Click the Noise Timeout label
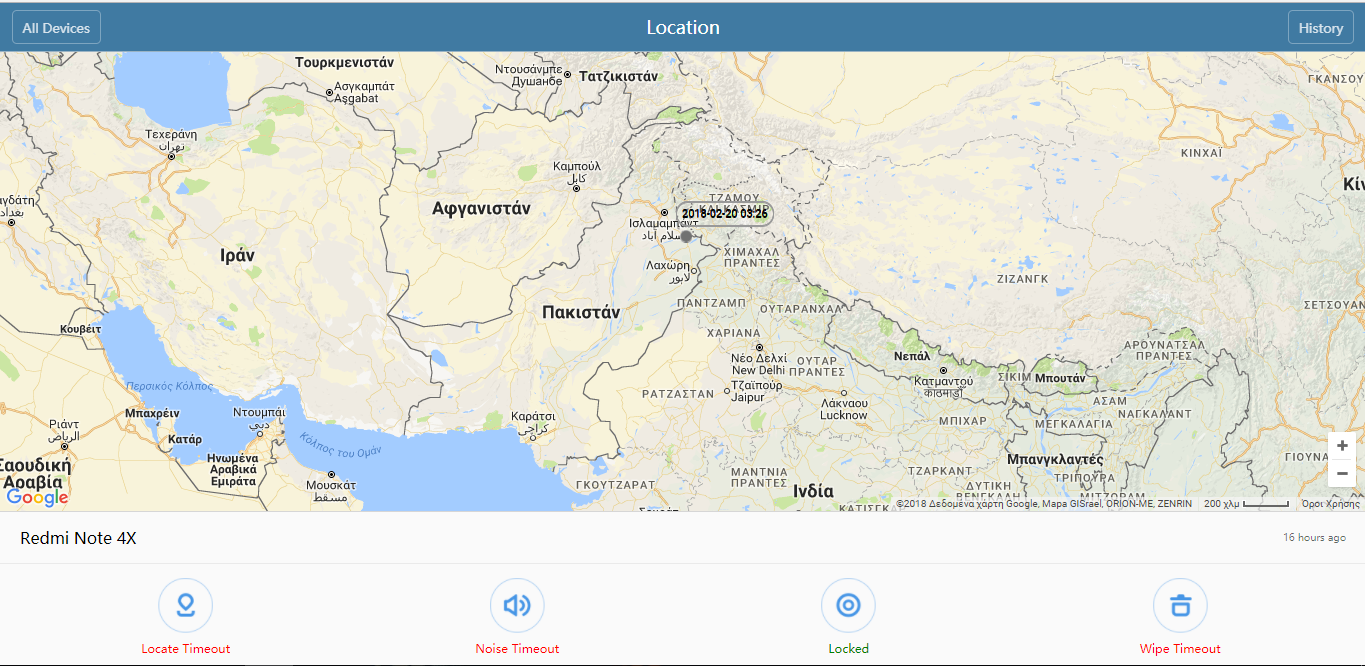The height and width of the screenshot is (666, 1365). (517, 649)
